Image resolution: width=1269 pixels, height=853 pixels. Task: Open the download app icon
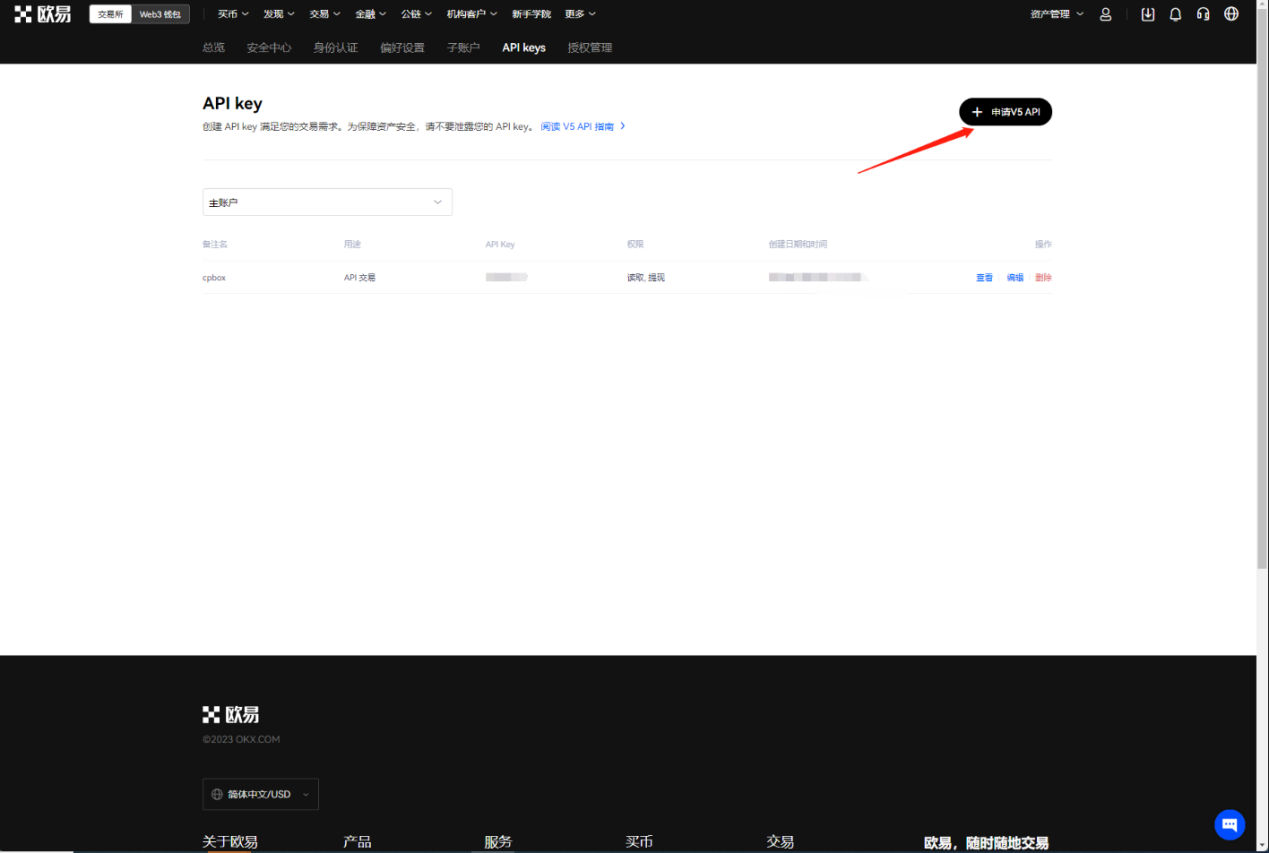[x=1147, y=14]
